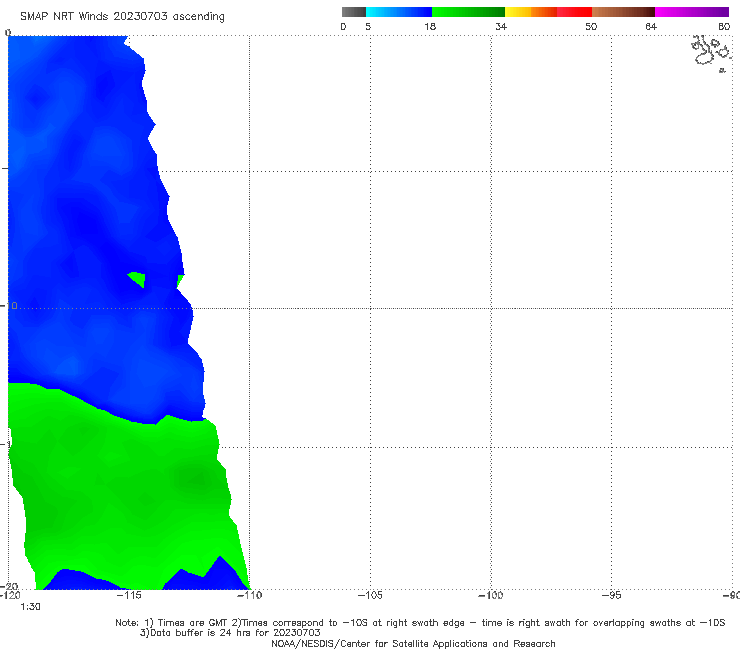The width and height of the screenshot is (740, 650).
Task: Click the '-120' longitude axis label
Action: click(10, 595)
